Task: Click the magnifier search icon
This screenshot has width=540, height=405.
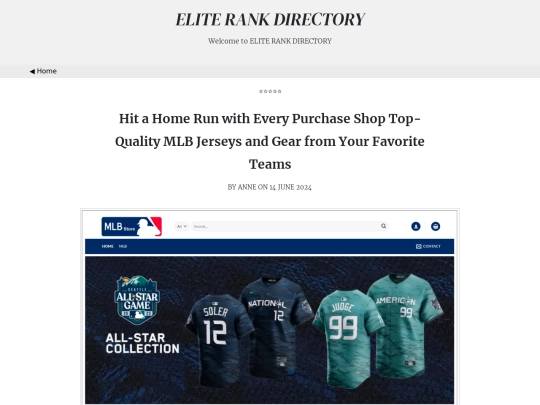Action: (x=383, y=226)
